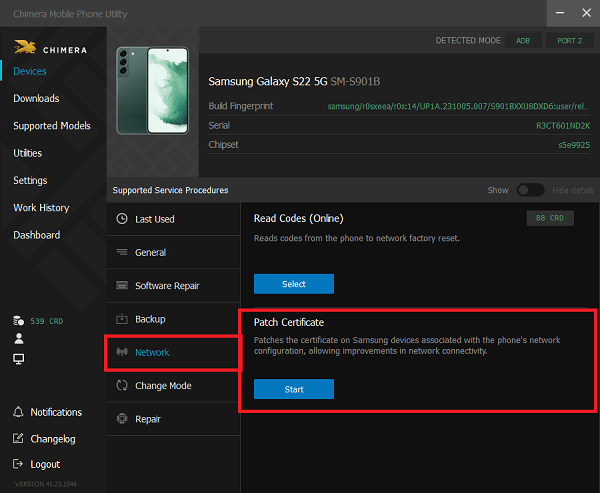Open the Changelog

pos(53,439)
